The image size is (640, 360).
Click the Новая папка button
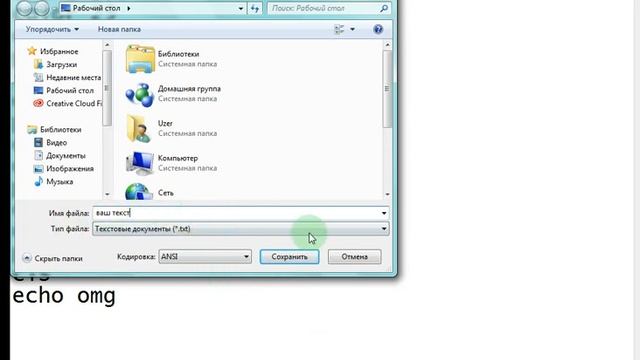coord(119,29)
